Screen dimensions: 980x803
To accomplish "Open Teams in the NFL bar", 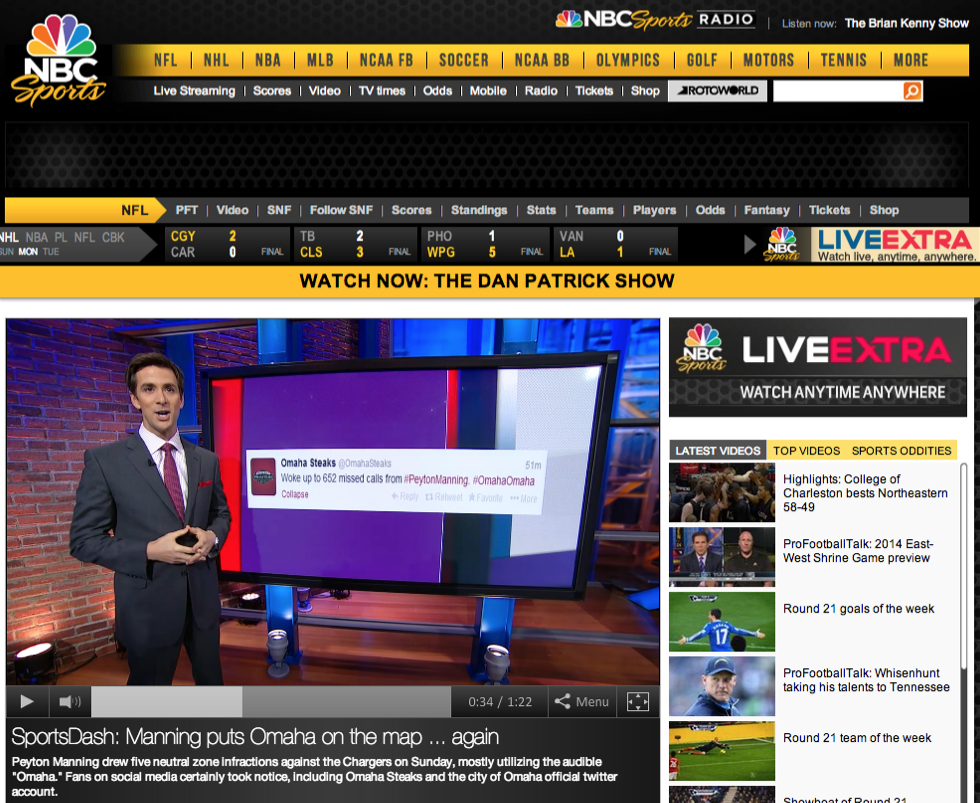I will (x=594, y=210).
